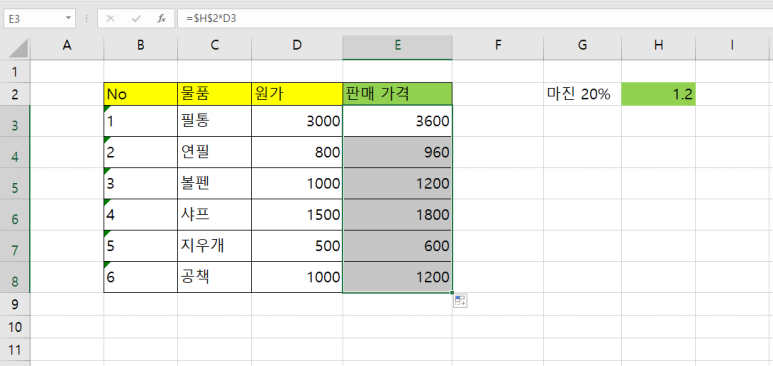Viewport: 773px width, 366px height.
Task: Click the No cell containing 1
Action: [141, 121]
